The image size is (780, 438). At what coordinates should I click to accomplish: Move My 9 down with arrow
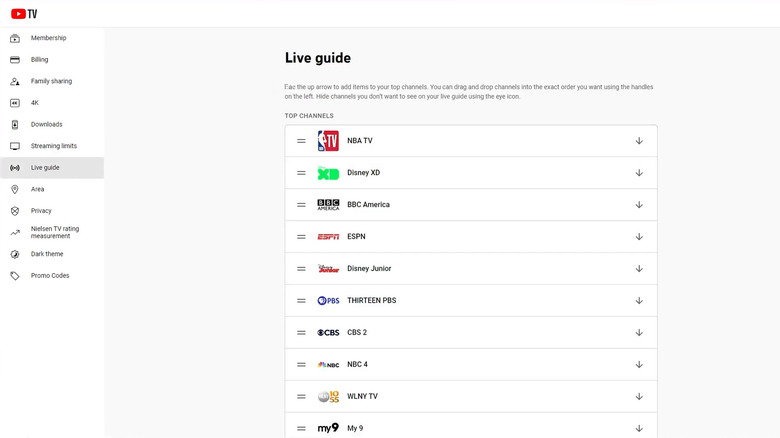coord(639,429)
